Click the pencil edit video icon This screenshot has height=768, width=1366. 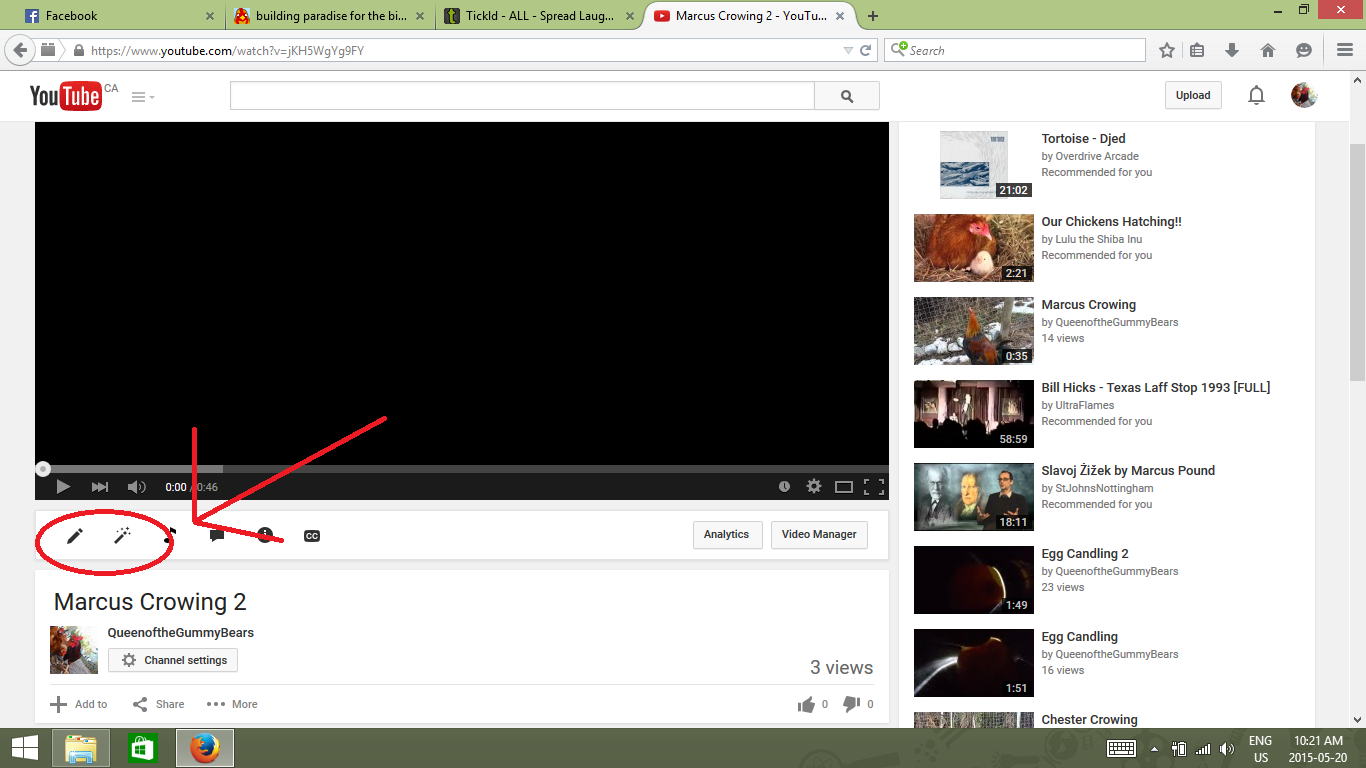tap(75, 536)
